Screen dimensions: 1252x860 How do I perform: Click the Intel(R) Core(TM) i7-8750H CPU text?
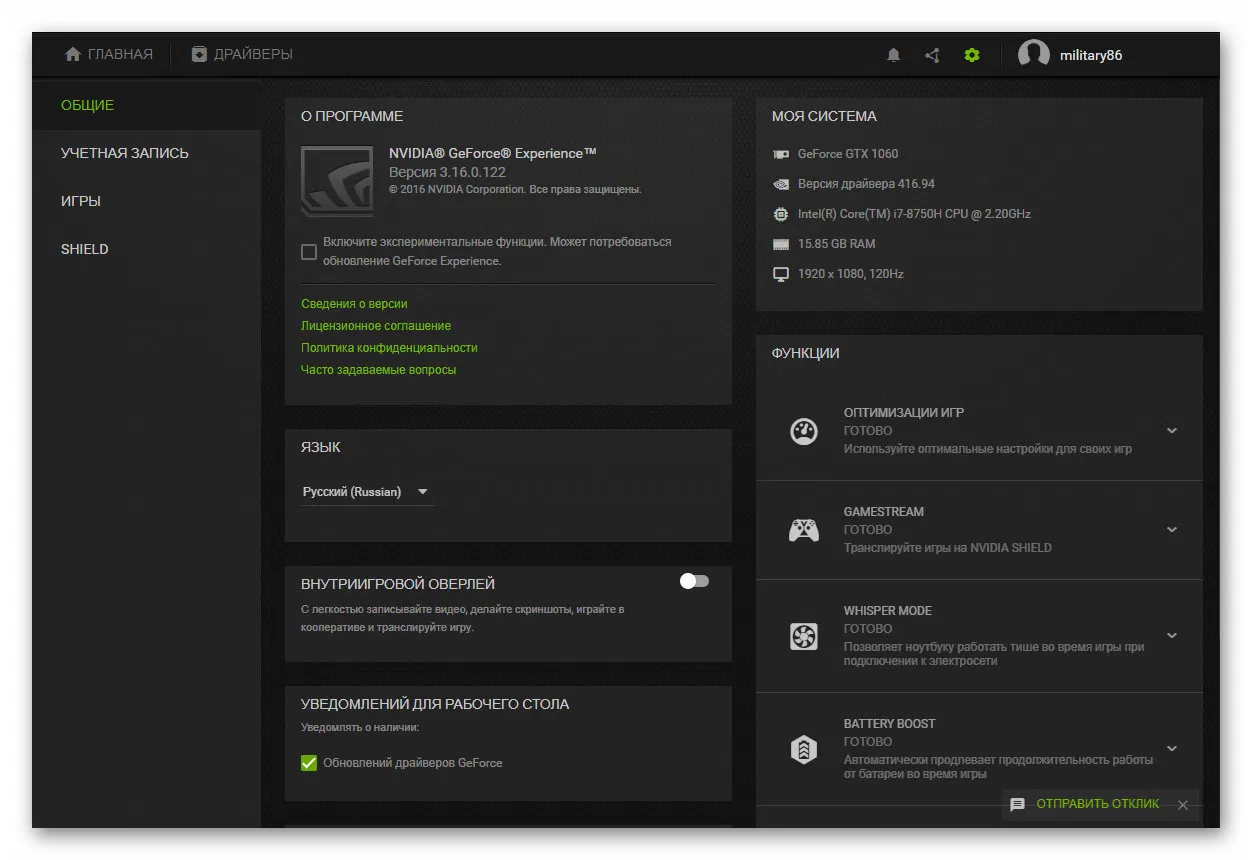(x=914, y=214)
